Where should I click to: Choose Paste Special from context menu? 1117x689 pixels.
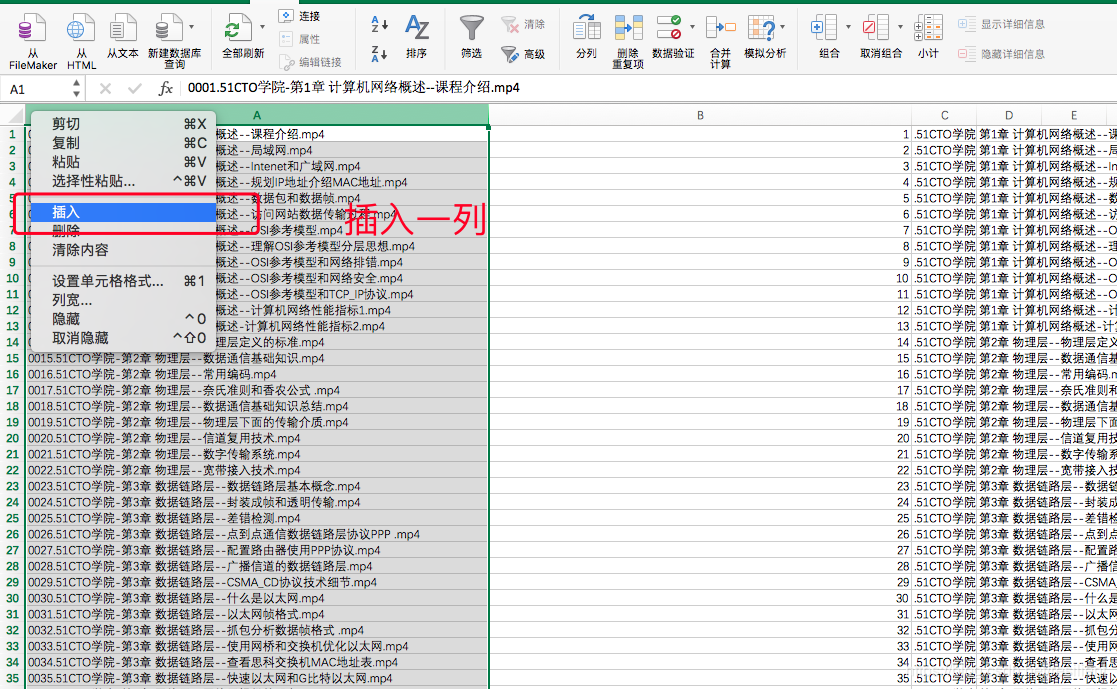(x=123, y=182)
